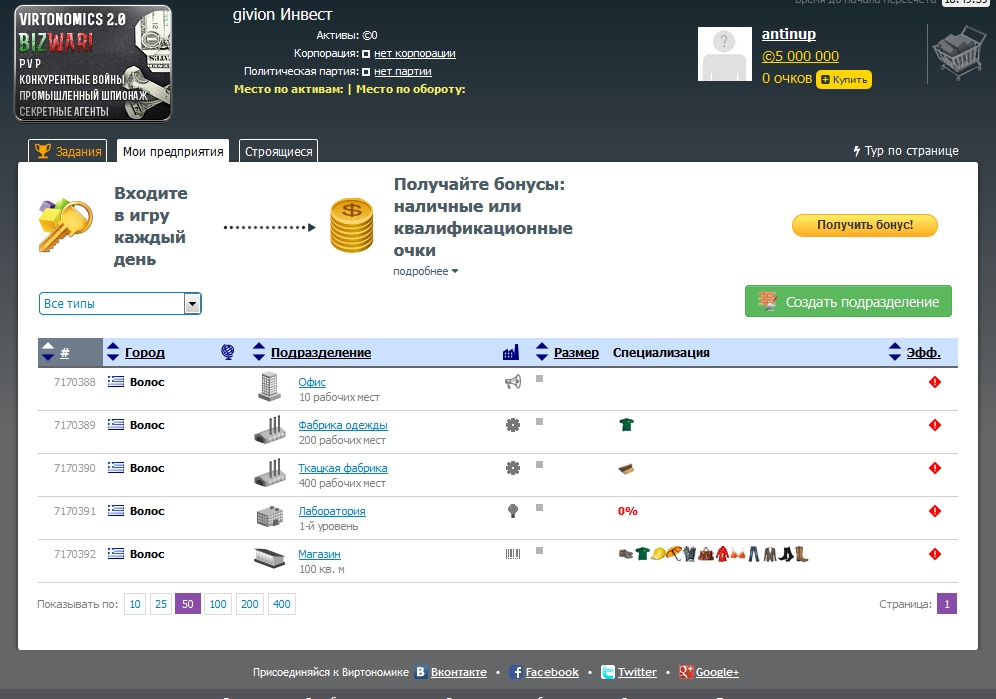Click the shopping cart icon in header
Screen dimensions: 996x699
tap(956, 53)
